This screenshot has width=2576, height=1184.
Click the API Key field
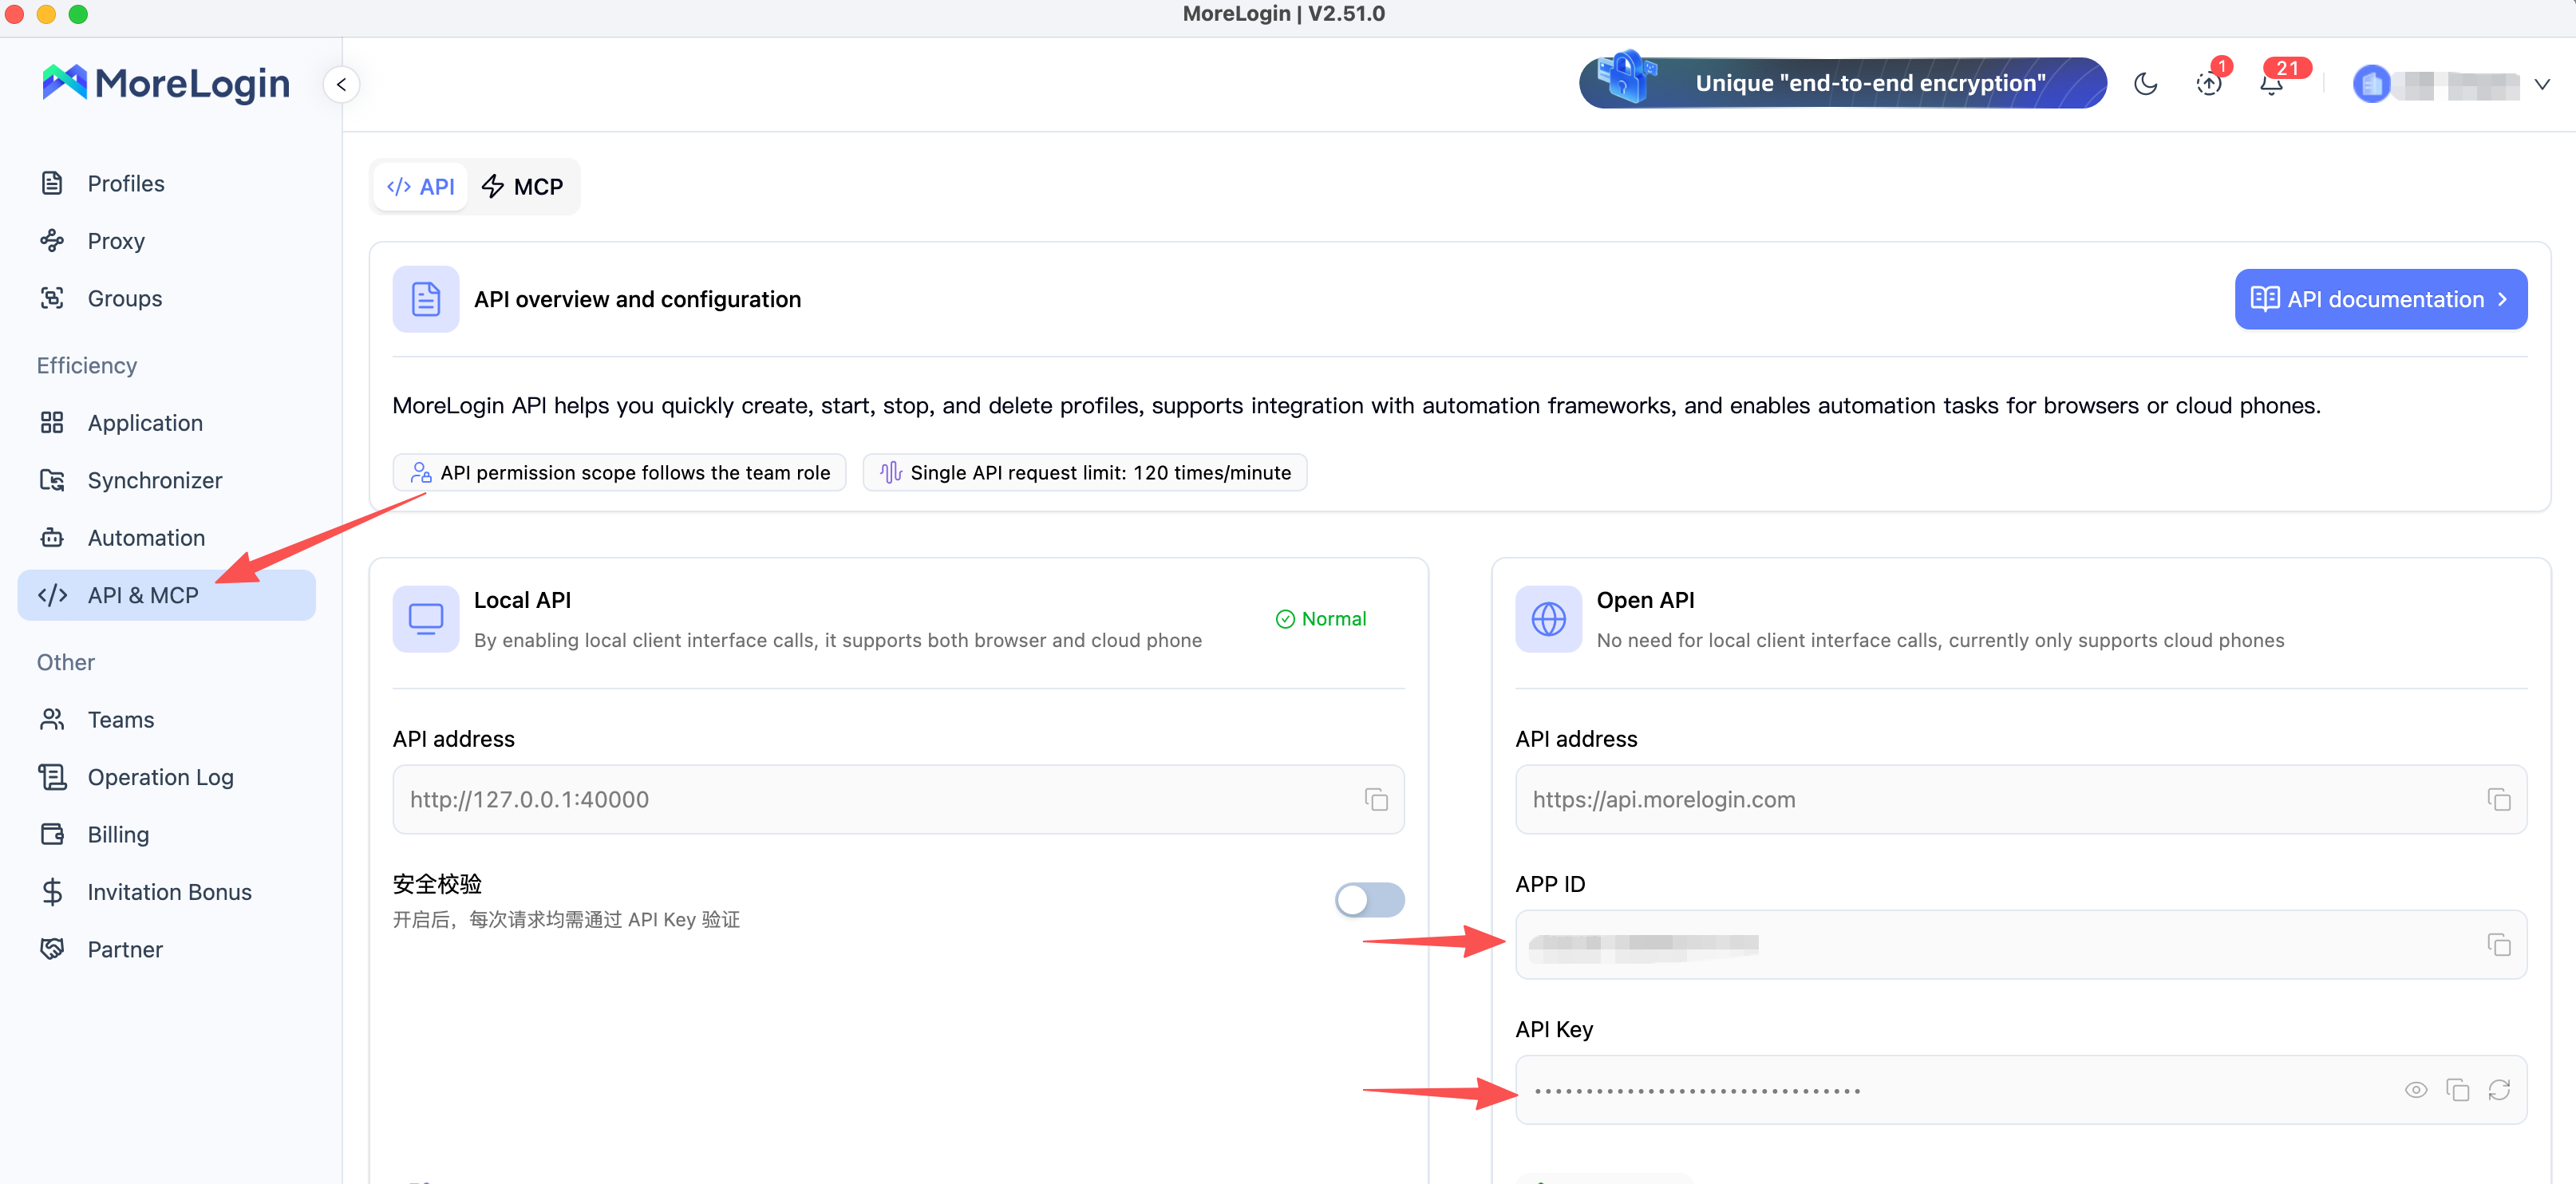(2020, 1090)
